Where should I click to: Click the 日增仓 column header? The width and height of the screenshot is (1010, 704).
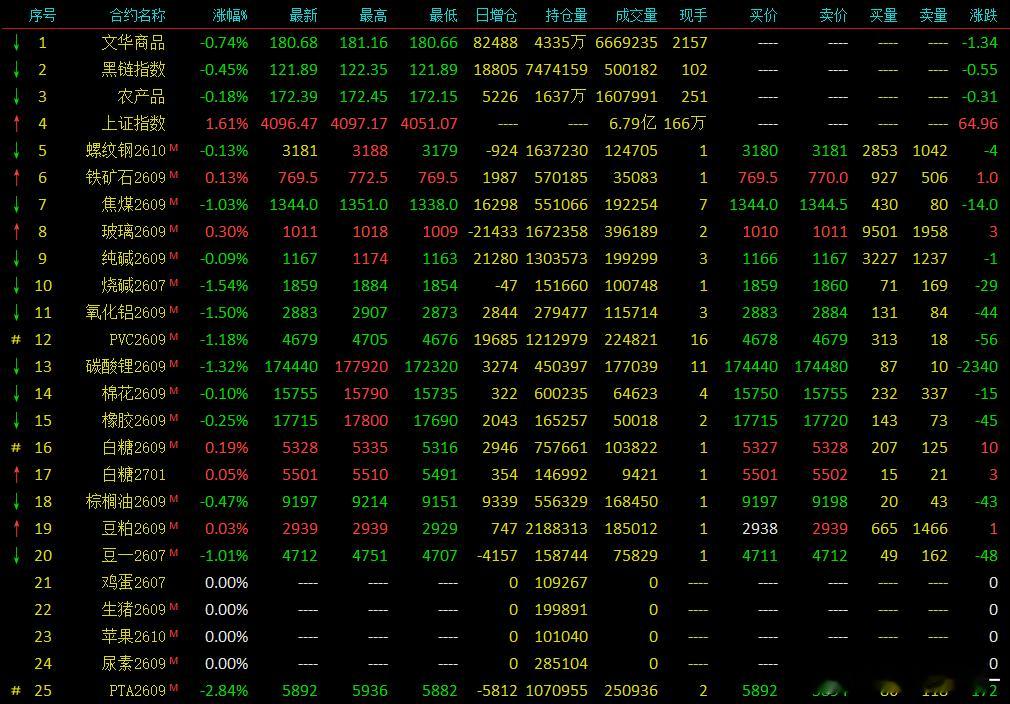pos(496,15)
